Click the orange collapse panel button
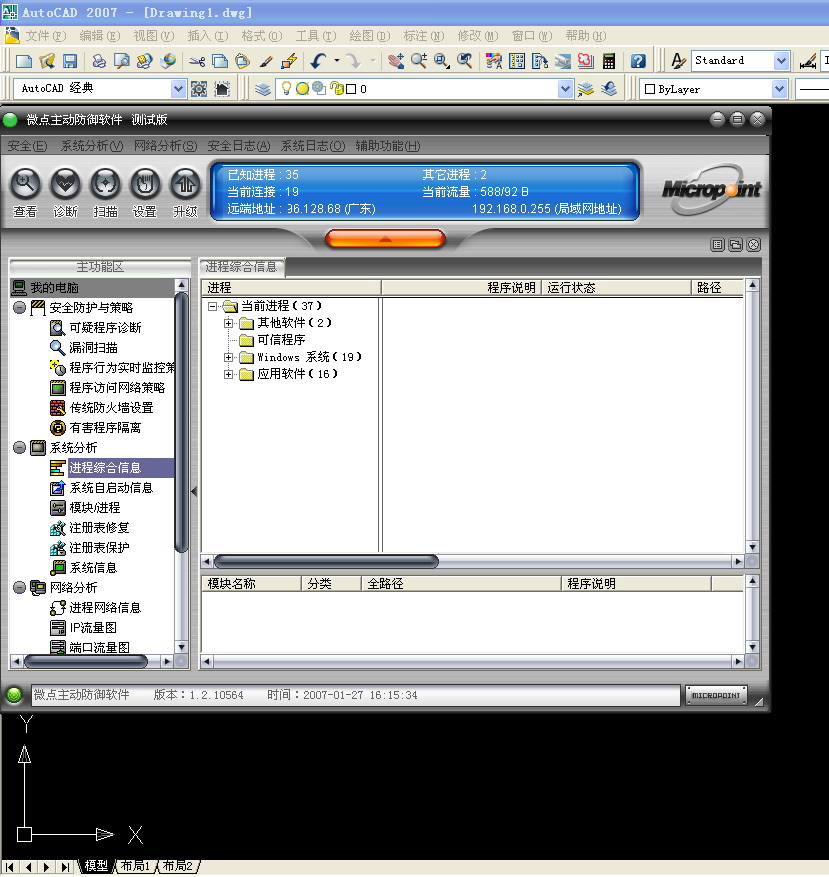 tap(385, 239)
